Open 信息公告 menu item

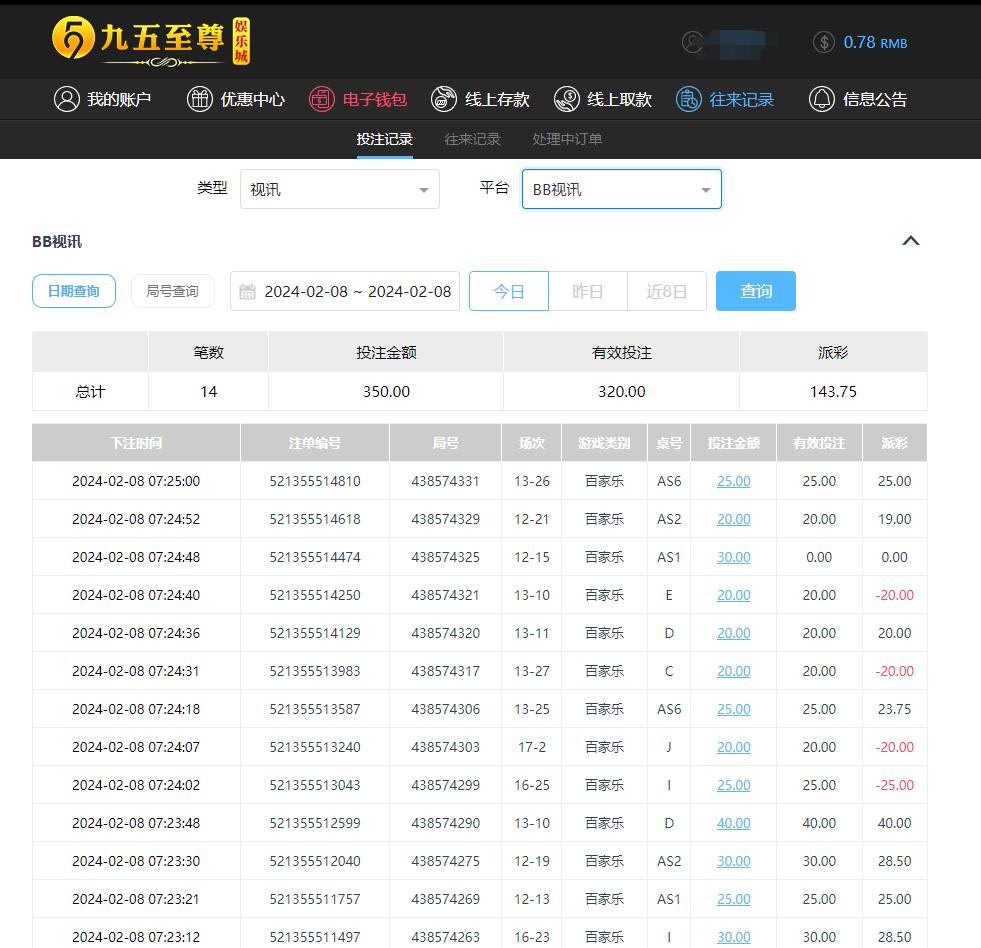[x=858, y=99]
